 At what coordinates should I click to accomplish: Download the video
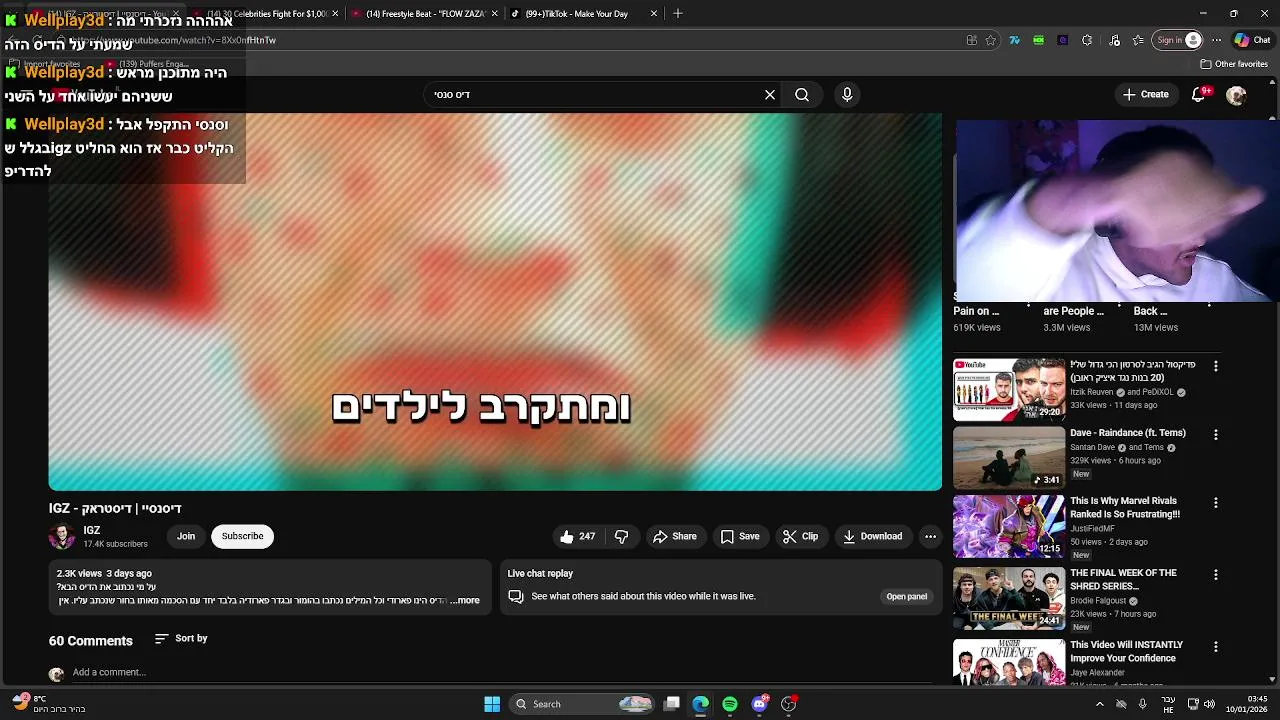click(872, 536)
